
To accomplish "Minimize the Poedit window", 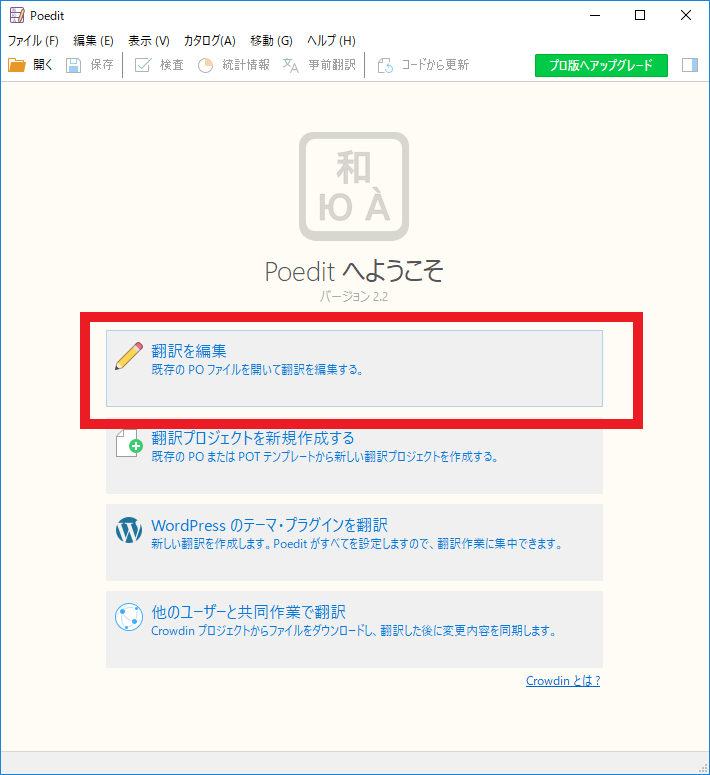I will [595, 15].
